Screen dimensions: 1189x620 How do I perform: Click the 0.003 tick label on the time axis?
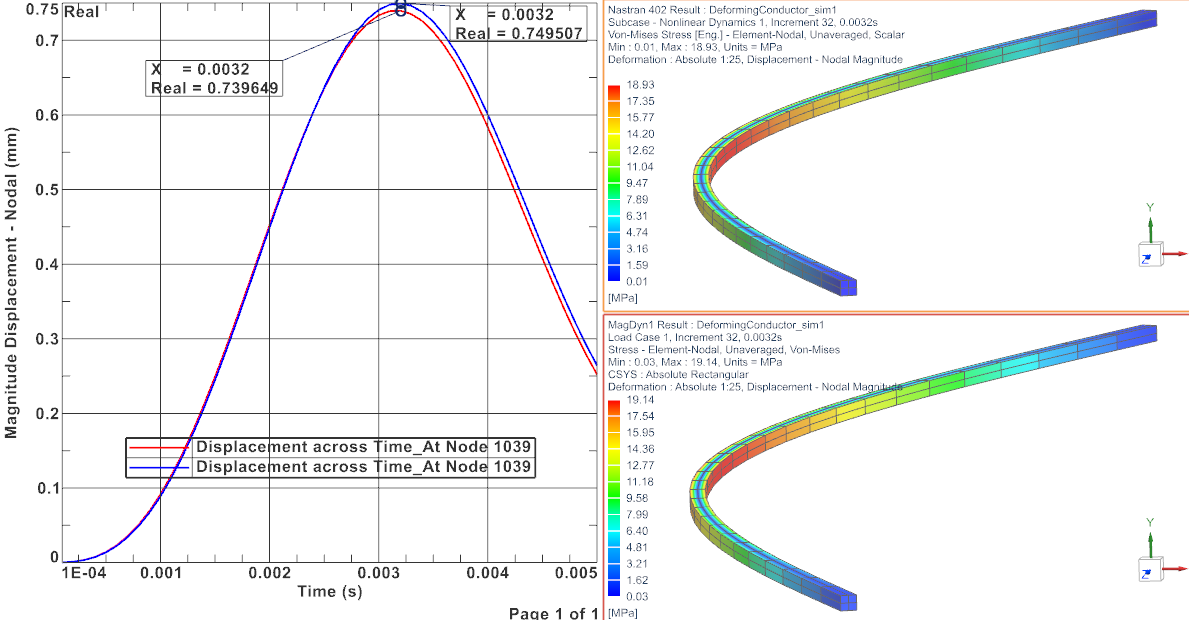coord(379,573)
